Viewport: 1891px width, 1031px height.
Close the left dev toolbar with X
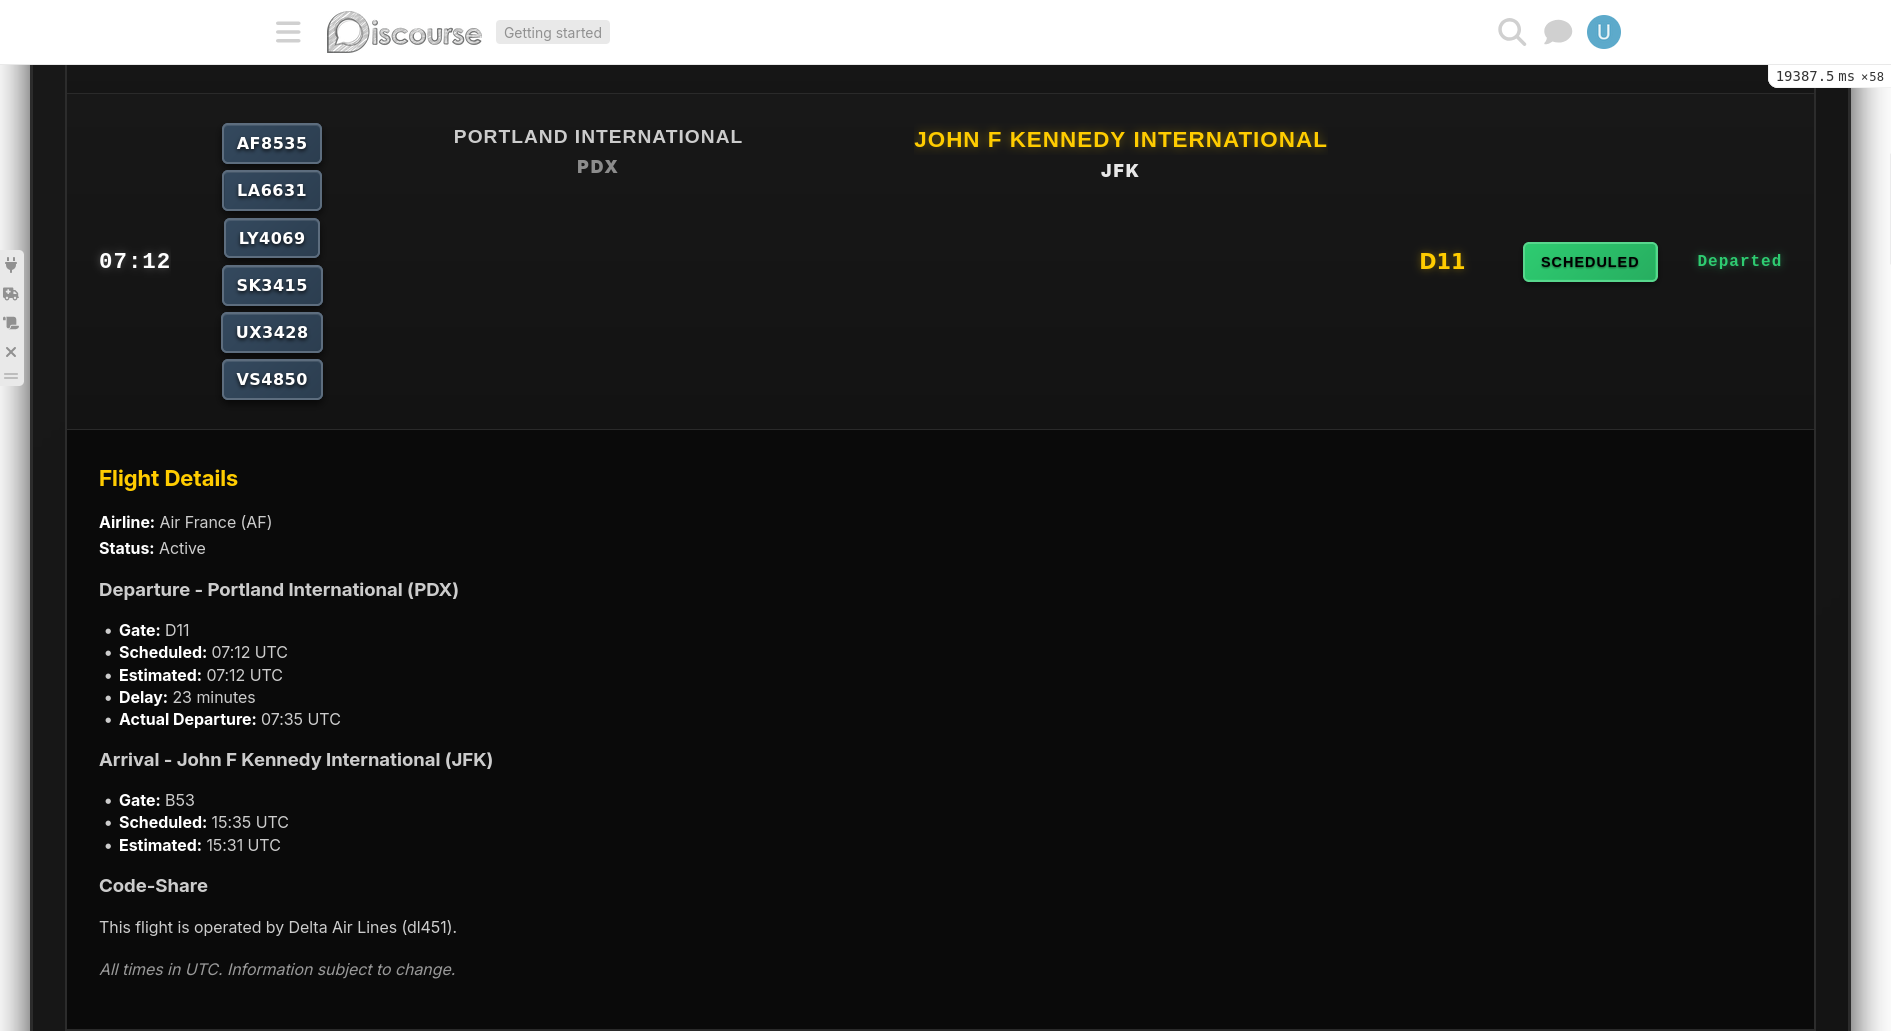[x=11, y=352]
